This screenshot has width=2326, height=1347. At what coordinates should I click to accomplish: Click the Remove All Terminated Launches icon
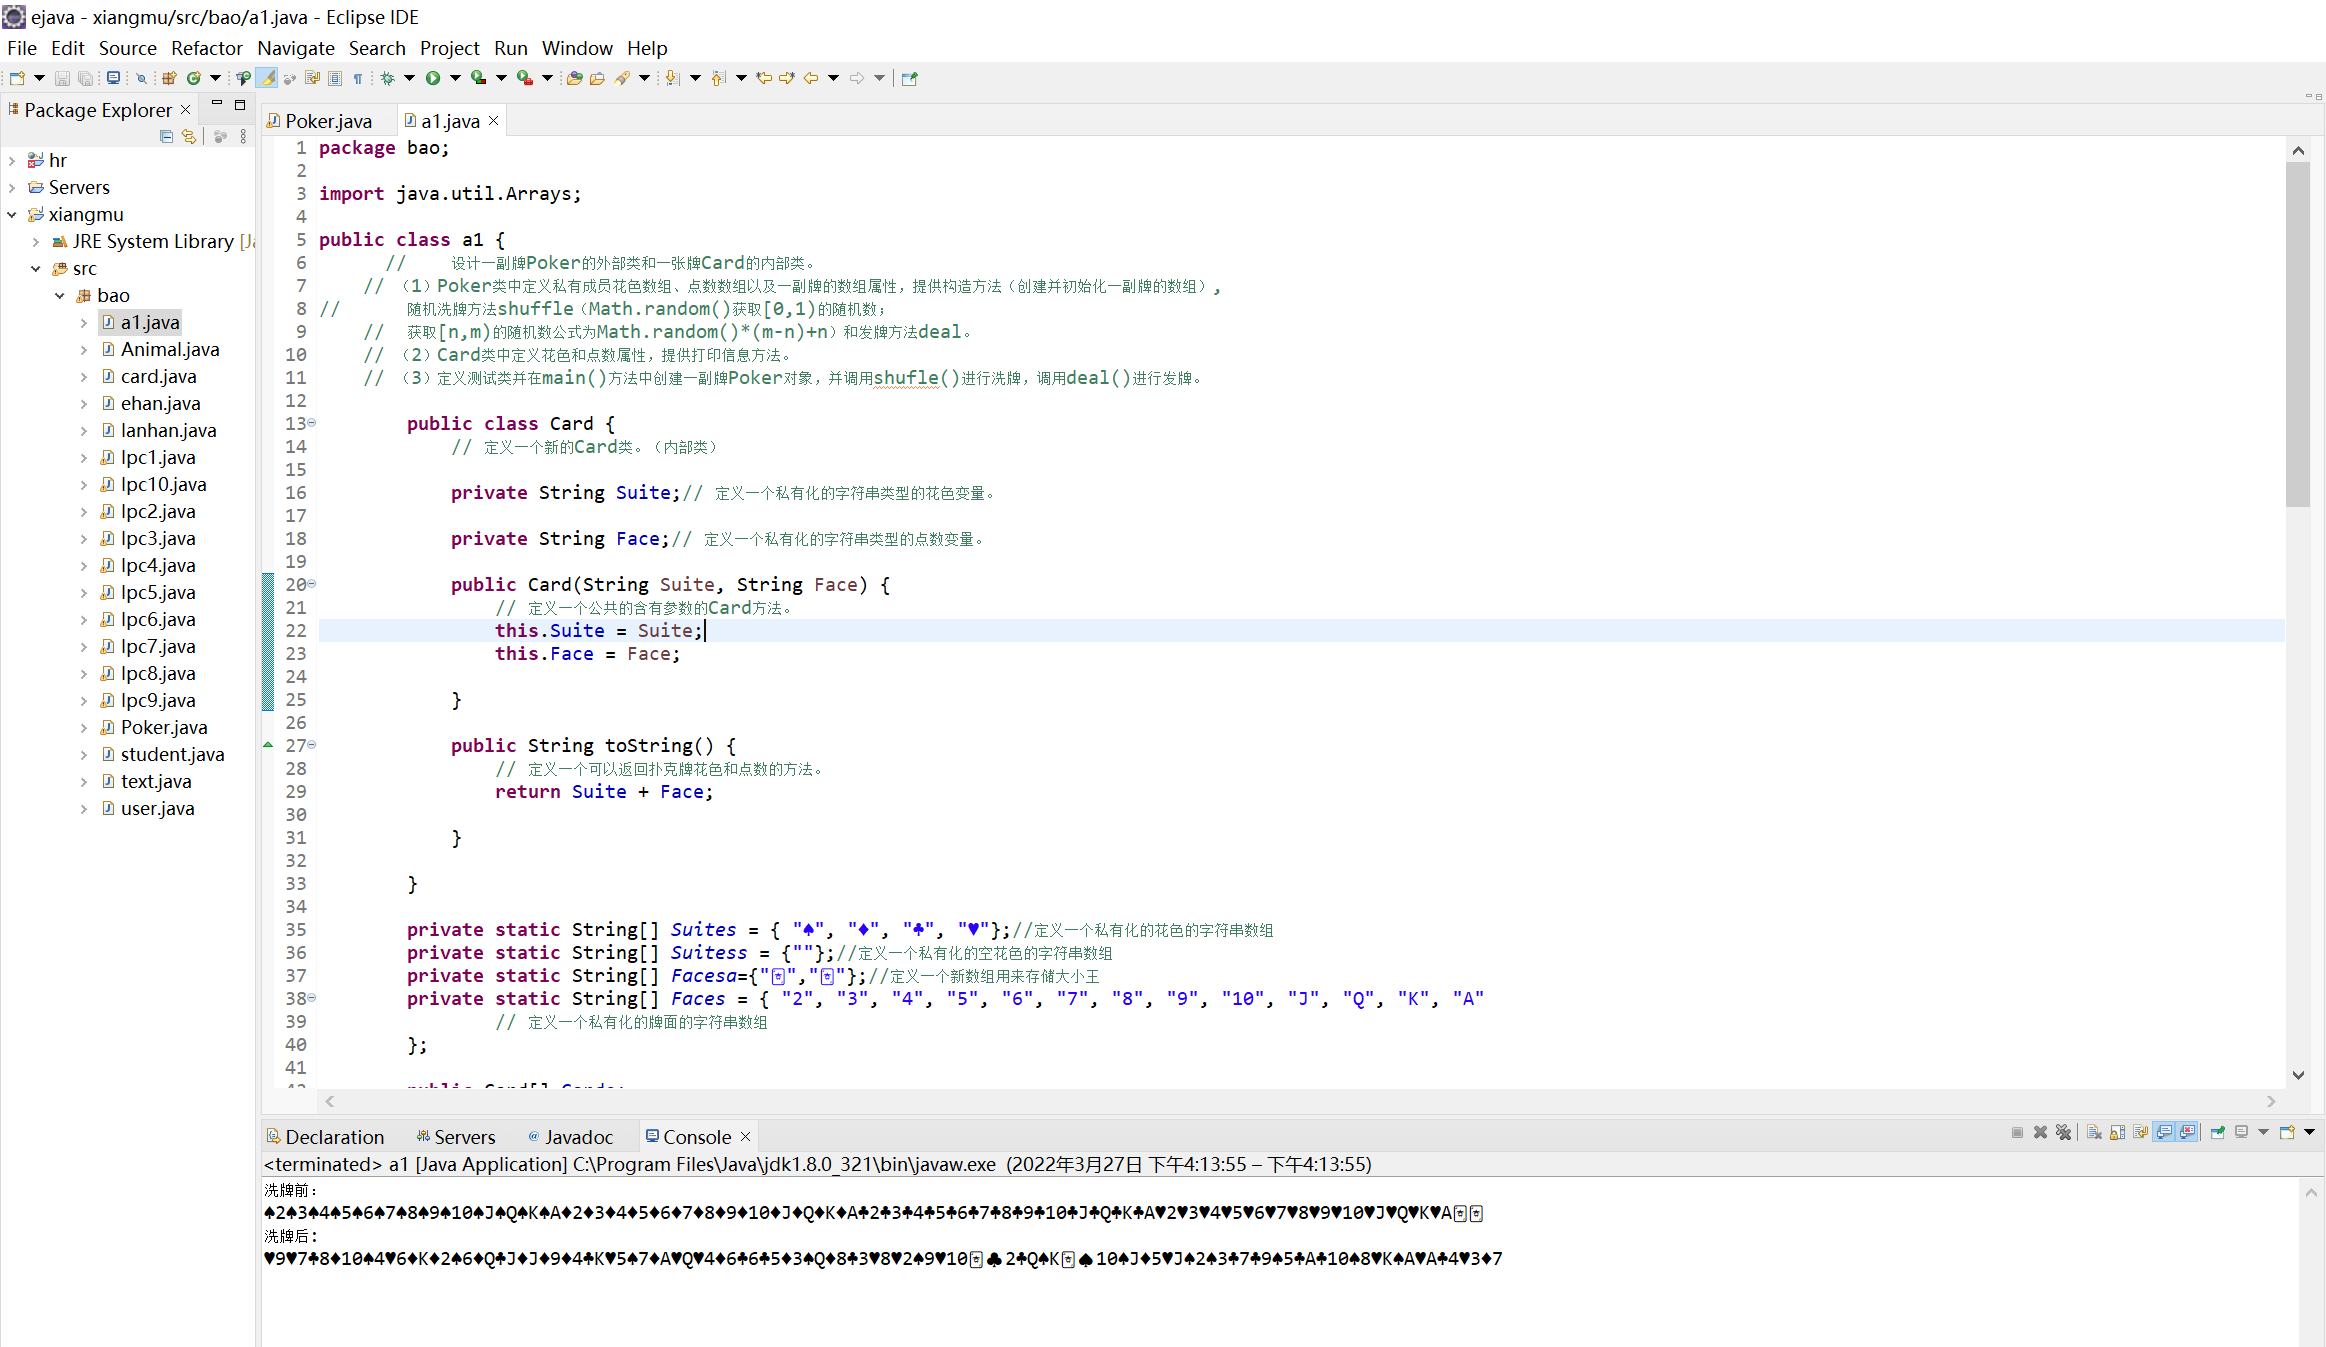pyautogui.click(x=2063, y=1132)
